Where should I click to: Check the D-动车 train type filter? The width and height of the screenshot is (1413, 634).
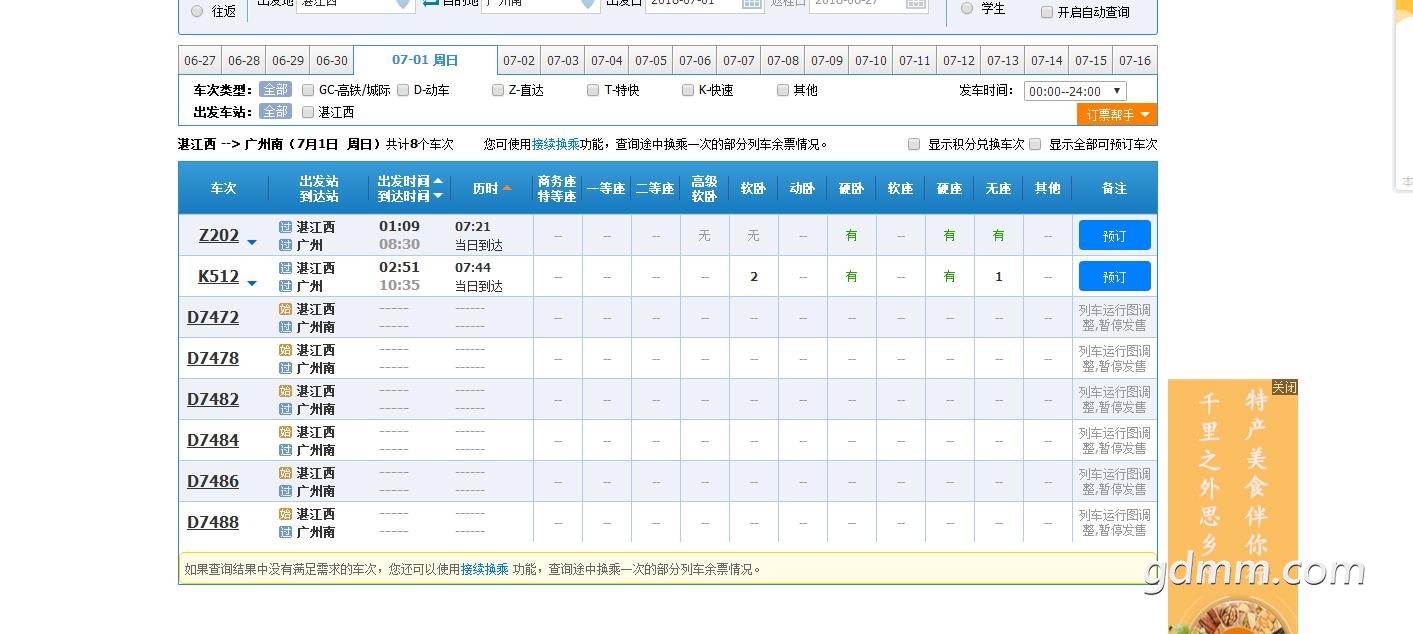tap(403, 90)
